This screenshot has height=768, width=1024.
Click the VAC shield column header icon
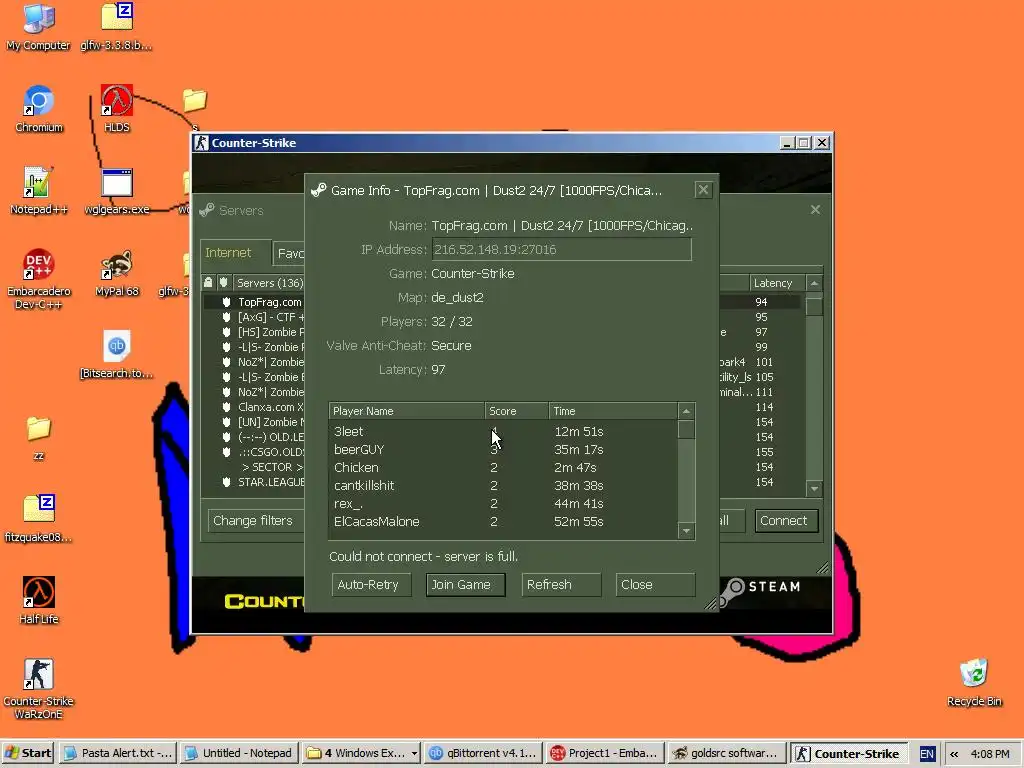coord(223,282)
